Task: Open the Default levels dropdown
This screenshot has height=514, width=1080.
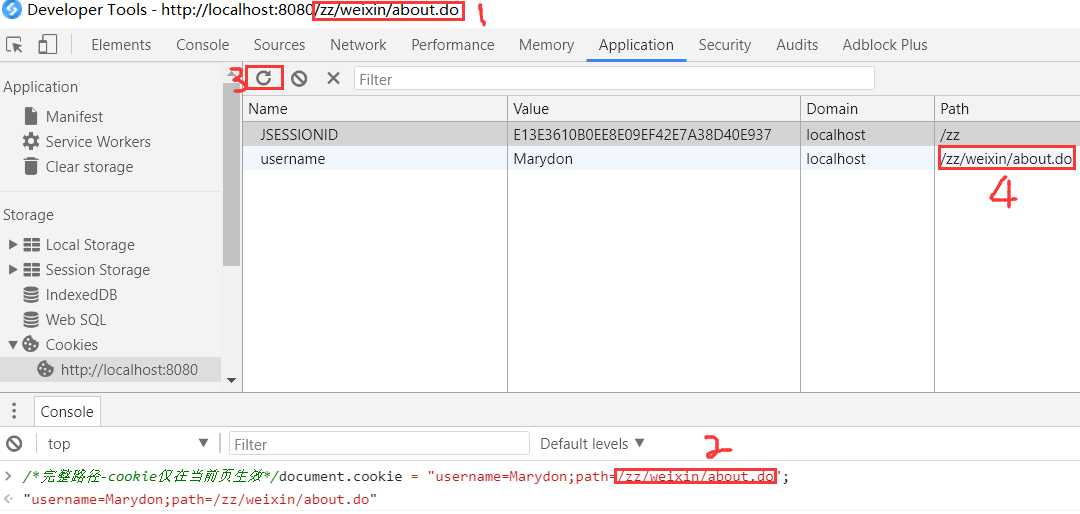Action: click(x=592, y=444)
